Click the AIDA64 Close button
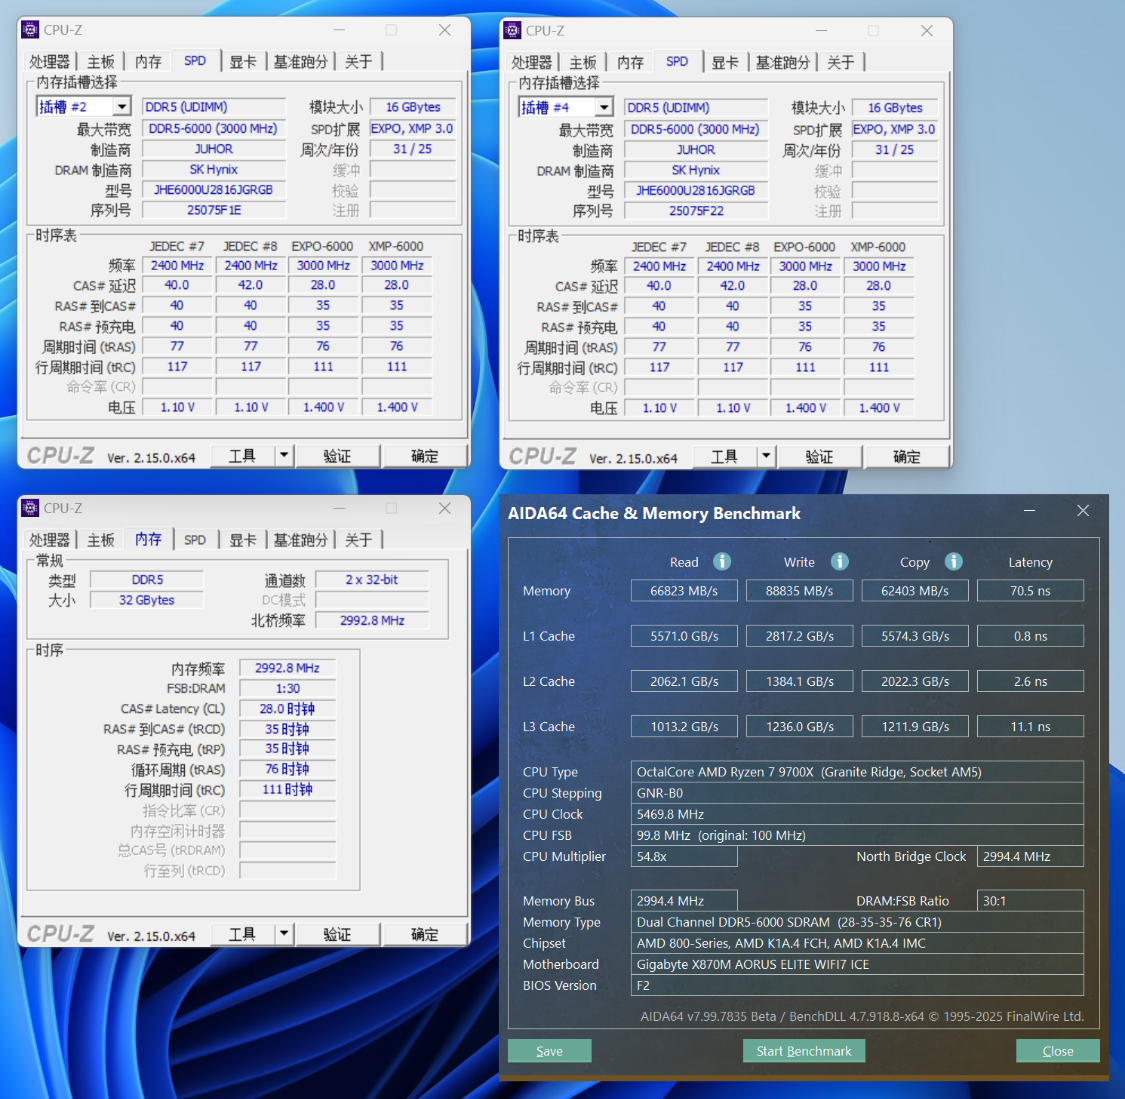Viewport: 1125px width, 1099px height. coord(1058,1051)
